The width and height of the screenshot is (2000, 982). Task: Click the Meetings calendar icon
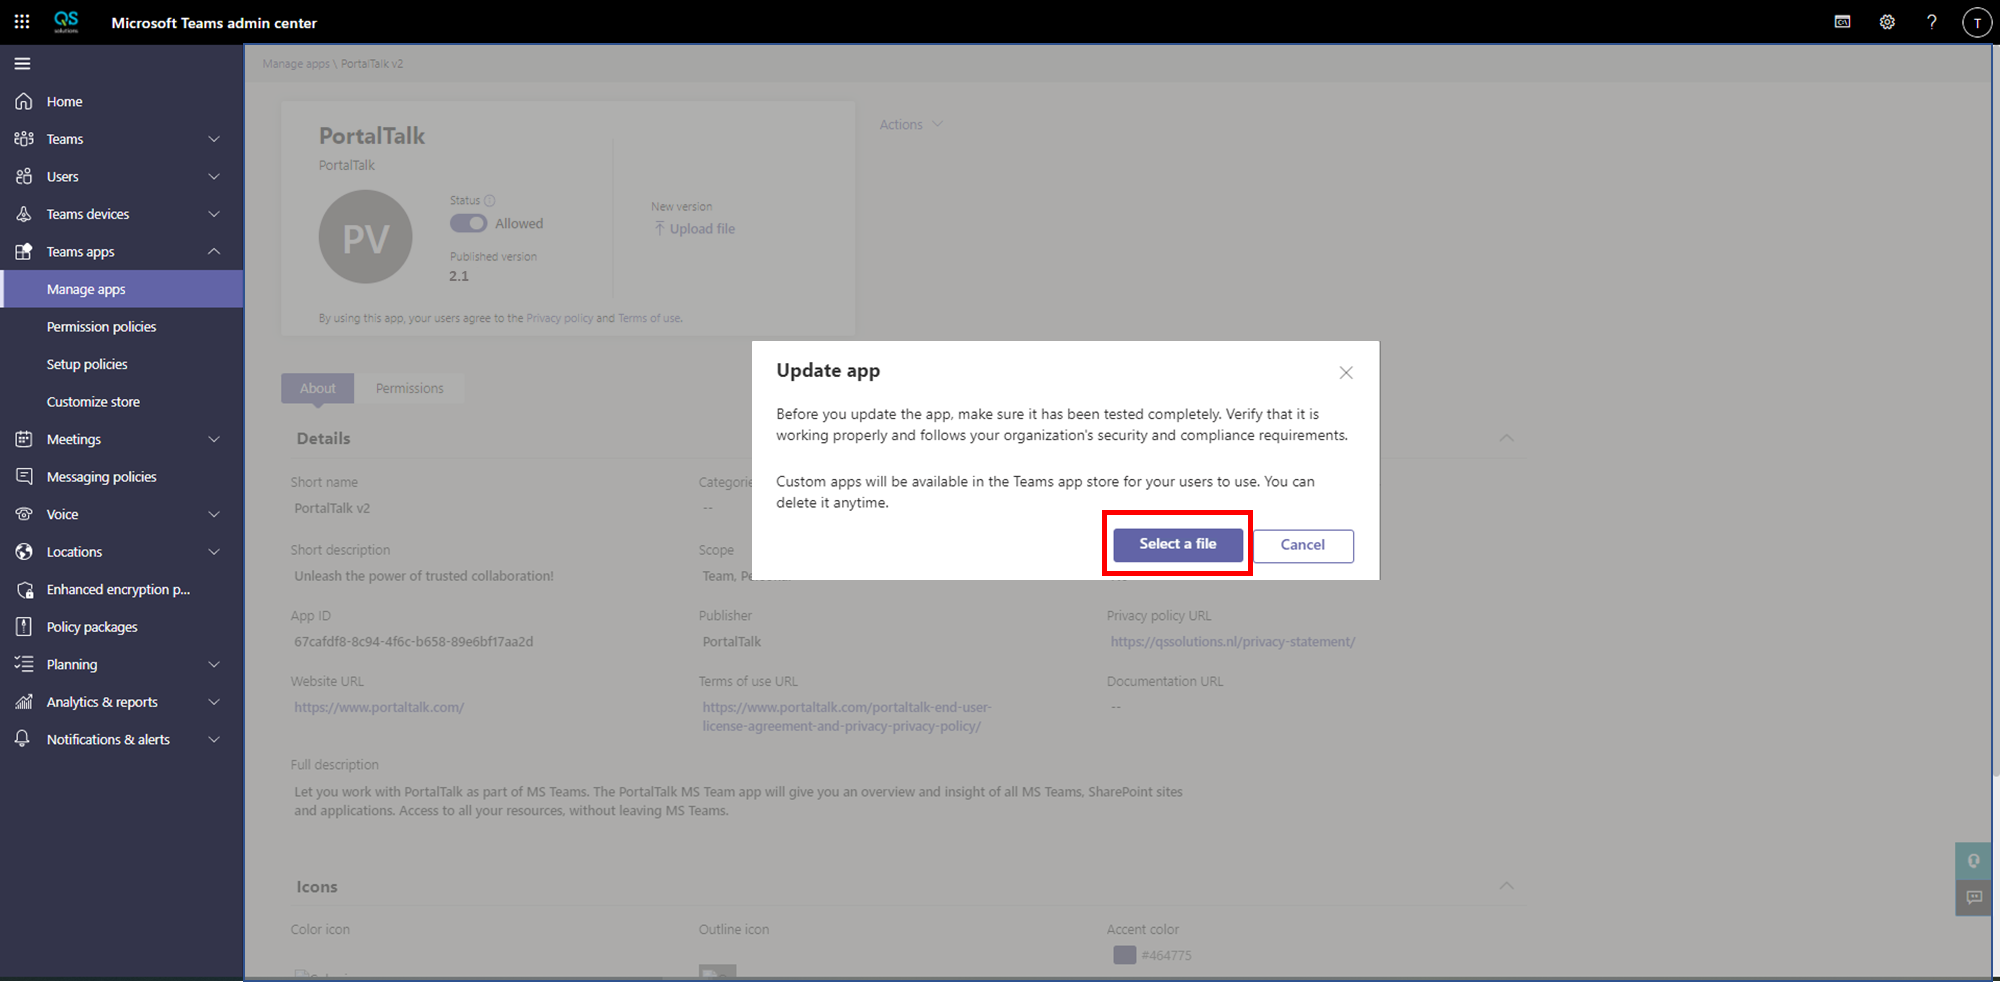24,439
